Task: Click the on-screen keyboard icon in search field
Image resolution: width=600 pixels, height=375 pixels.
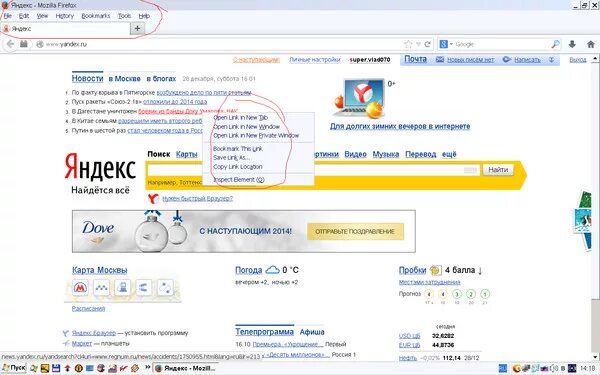Action: [470, 170]
